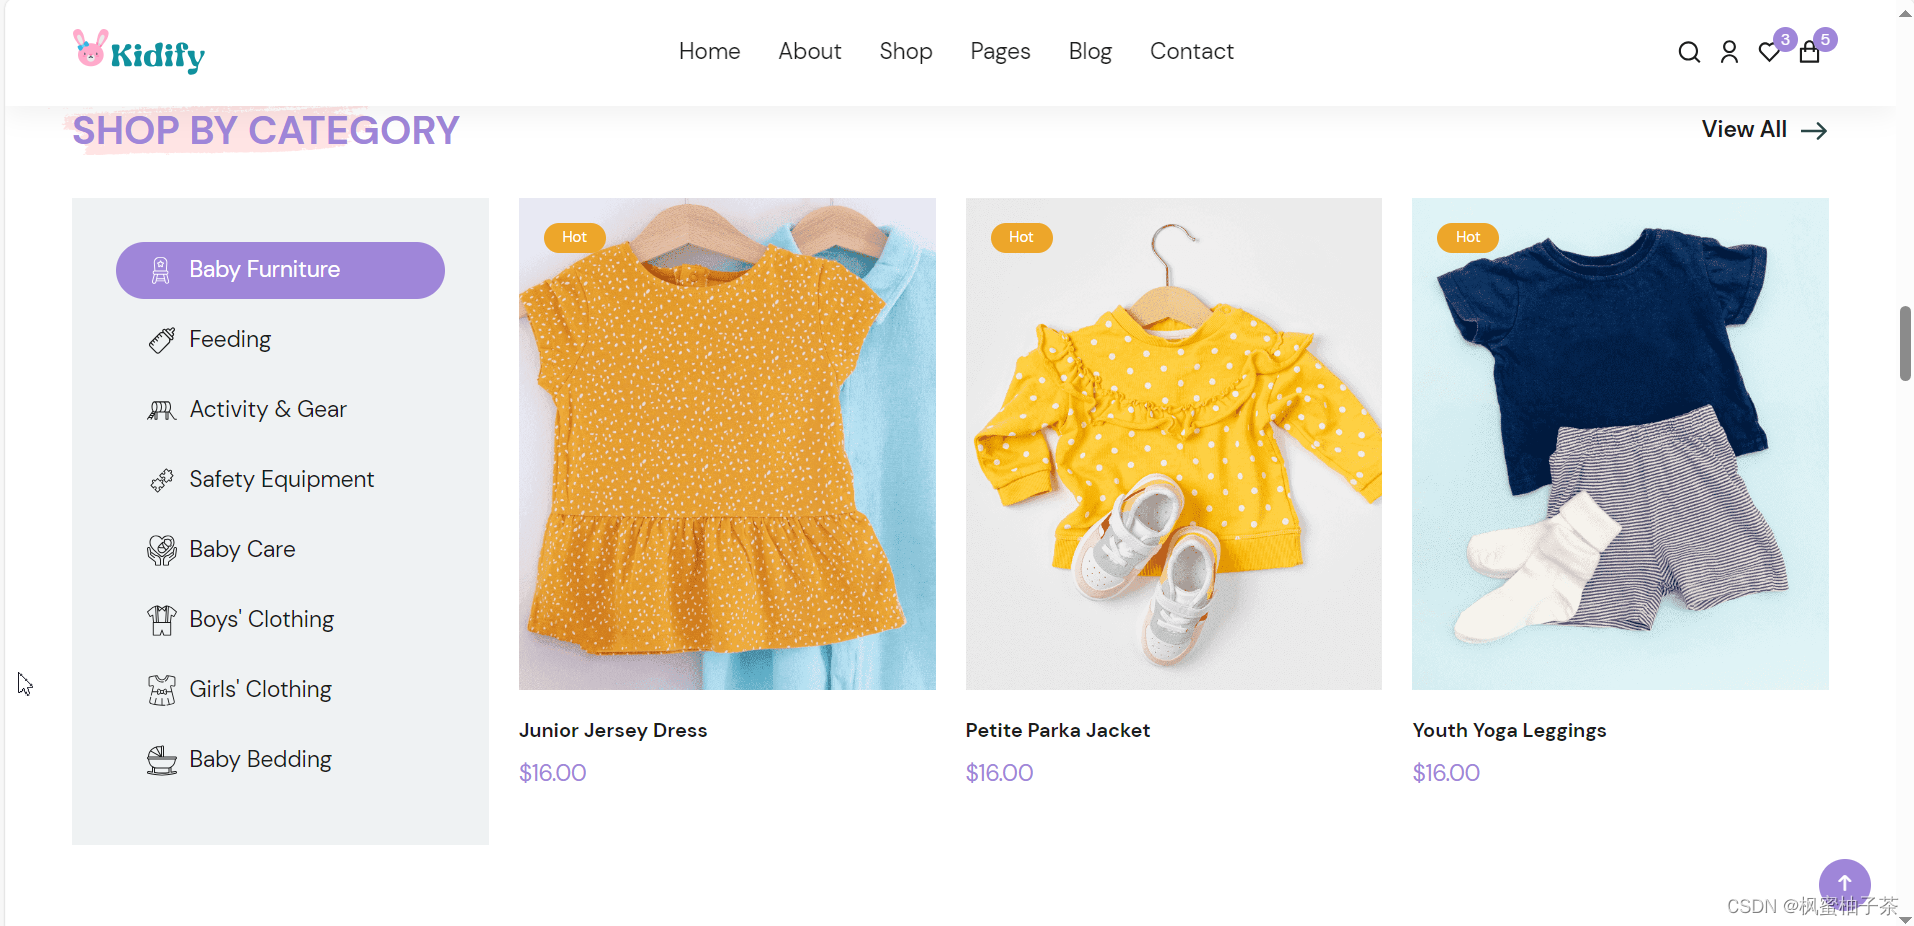The height and width of the screenshot is (926, 1914).
Task: Click the $16.00 price under Junior Jersey Dress
Action: point(552,773)
